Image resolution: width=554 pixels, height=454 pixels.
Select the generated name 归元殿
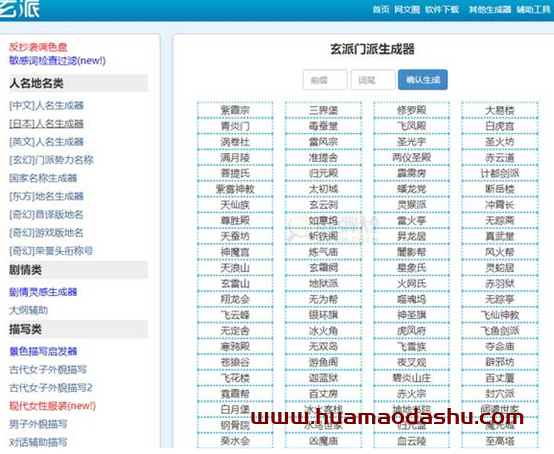323,173
